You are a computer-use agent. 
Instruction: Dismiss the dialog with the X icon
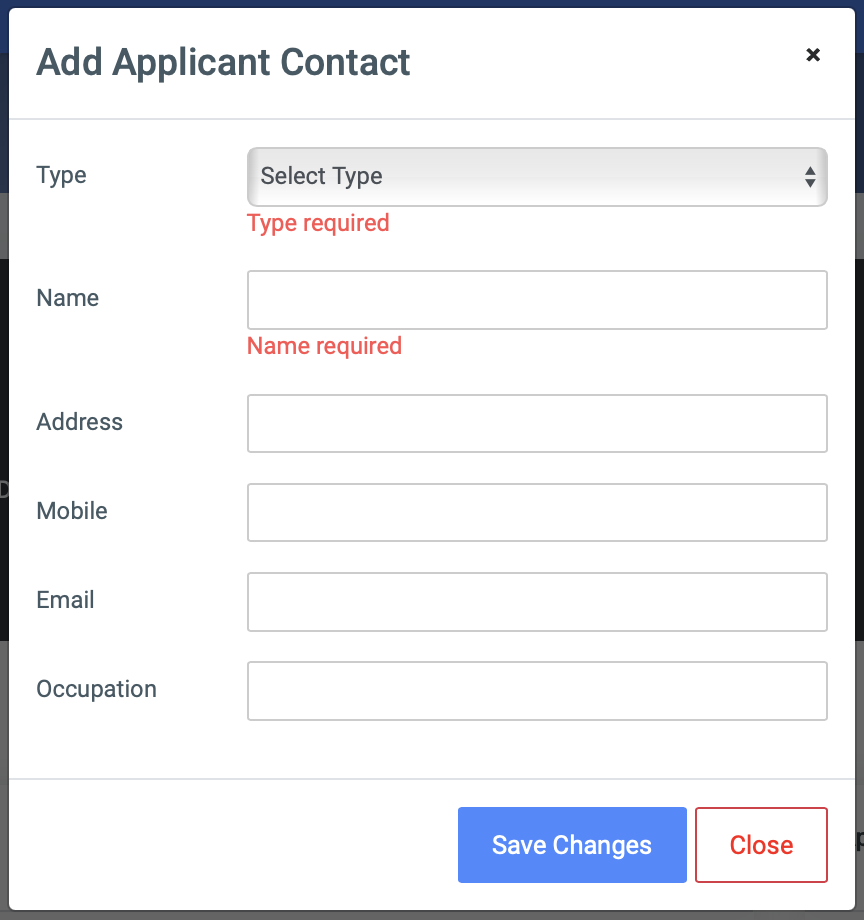click(813, 55)
